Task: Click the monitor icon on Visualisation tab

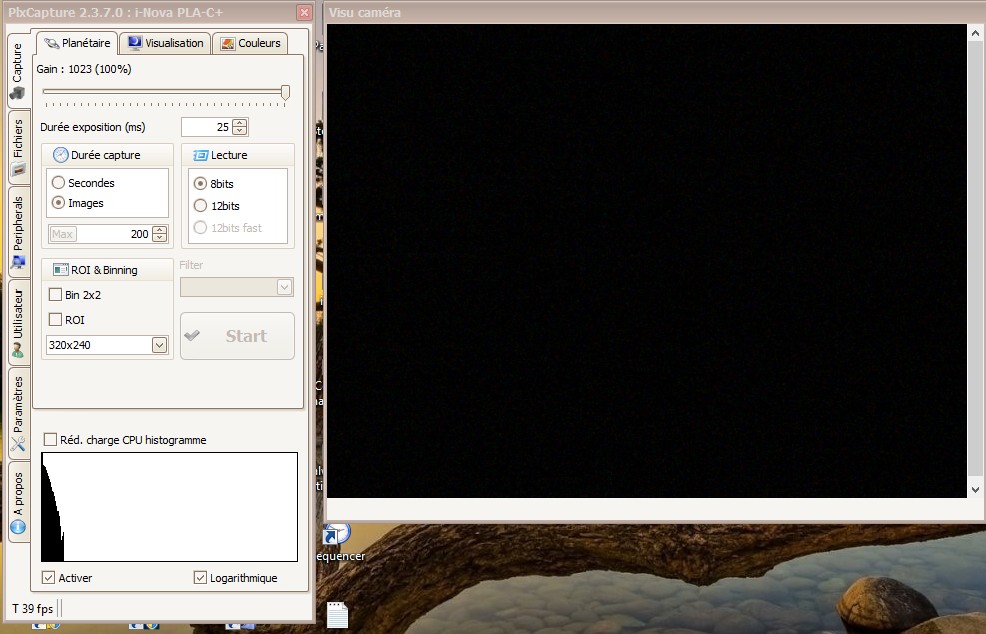Action: (135, 43)
